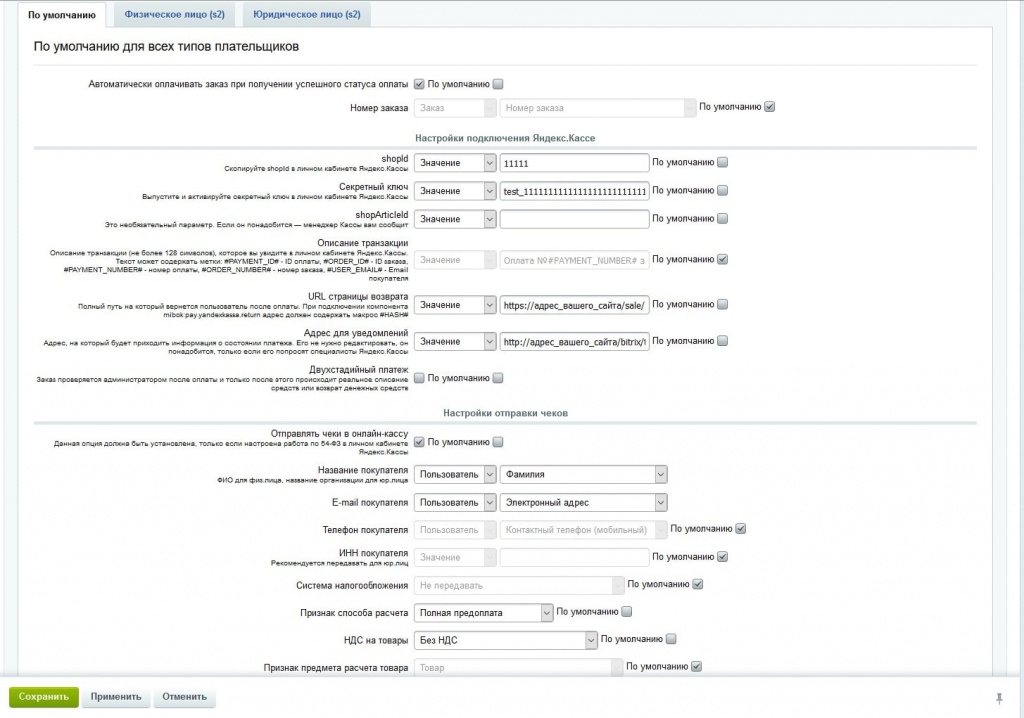This screenshot has height=718, width=1024.
Task: Toggle По умолчанию for Двухстадийный платеж
Action: pyautogui.click(x=498, y=378)
